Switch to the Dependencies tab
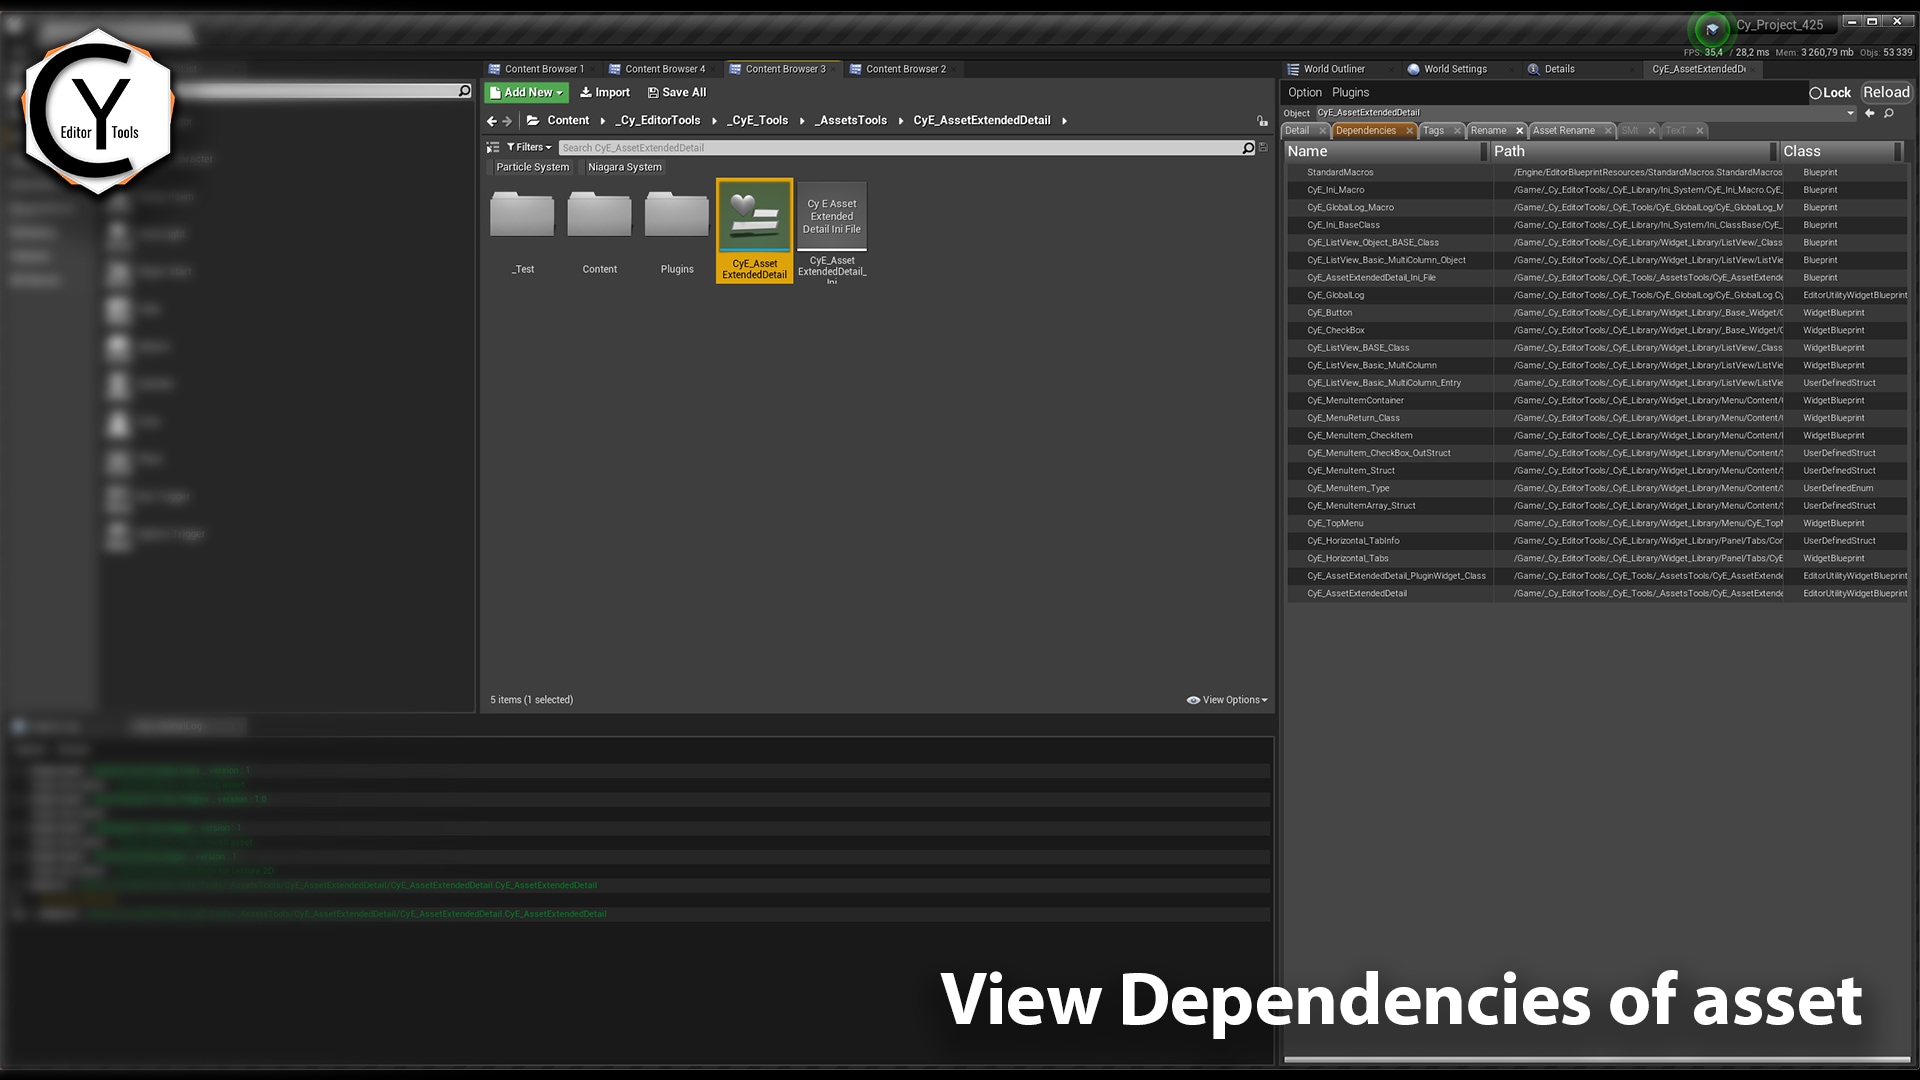 point(1368,130)
